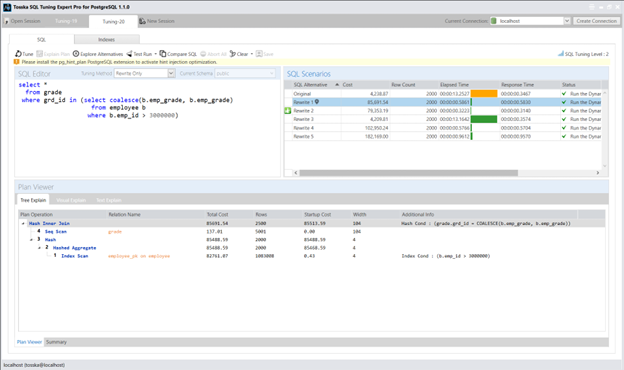Open the Current Schema dropdown
The height and width of the screenshot is (370, 624).
[272, 73]
